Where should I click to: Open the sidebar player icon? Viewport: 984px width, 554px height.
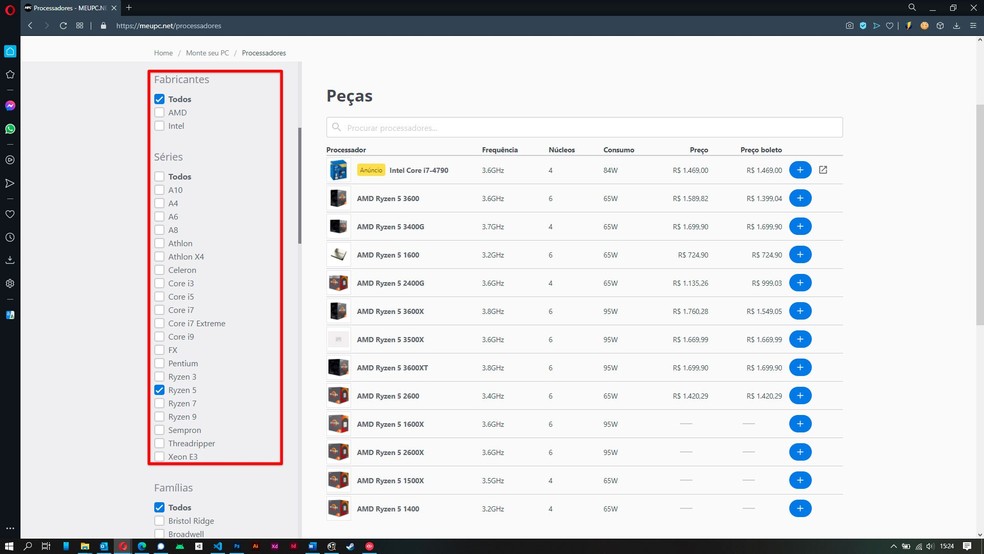[10, 159]
